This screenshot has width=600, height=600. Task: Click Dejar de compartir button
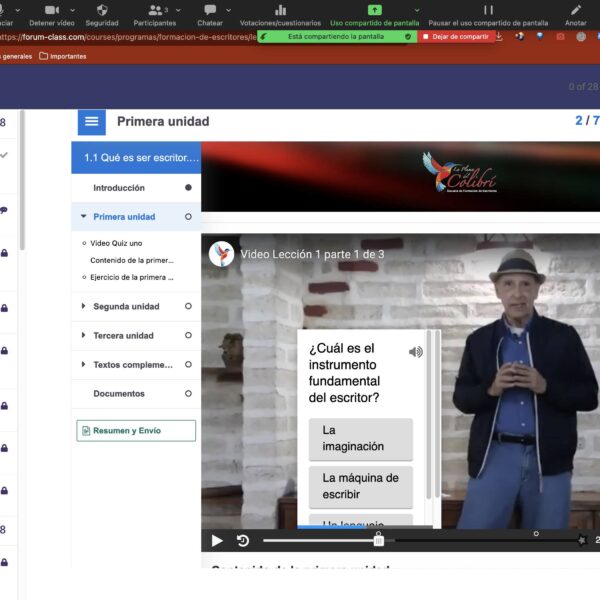[454, 37]
